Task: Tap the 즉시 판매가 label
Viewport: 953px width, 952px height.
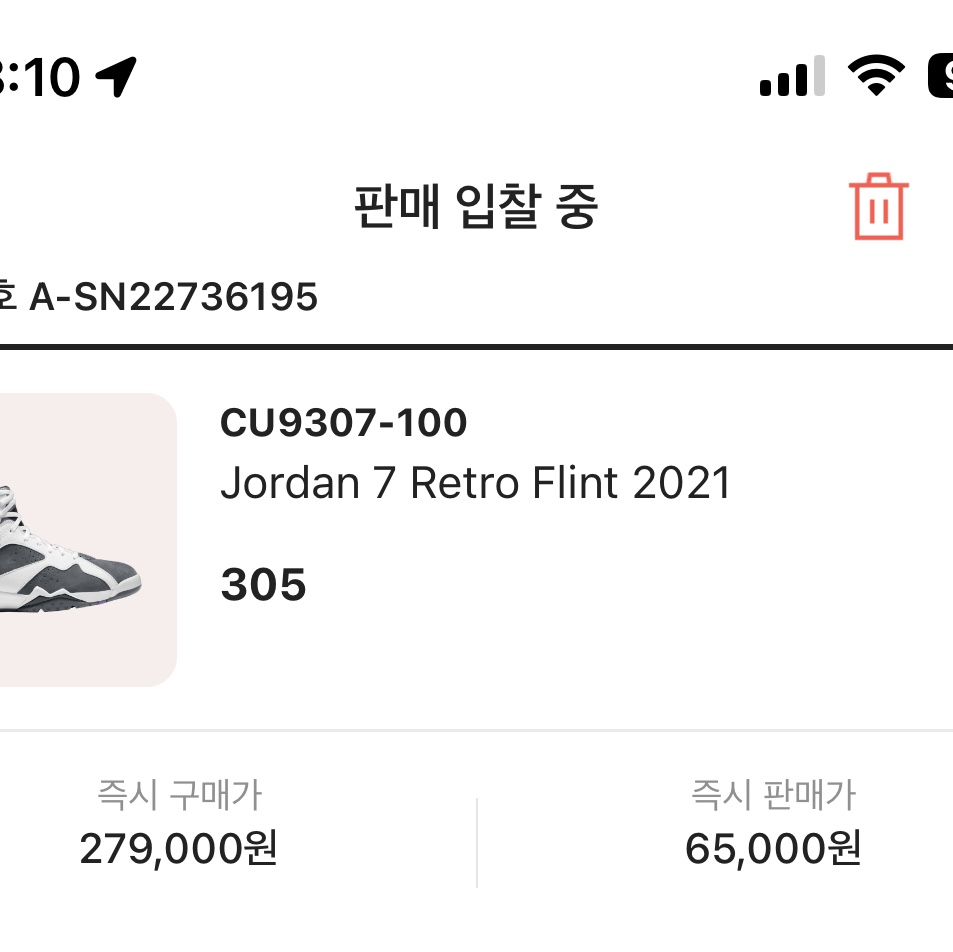Action: (x=773, y=796)
